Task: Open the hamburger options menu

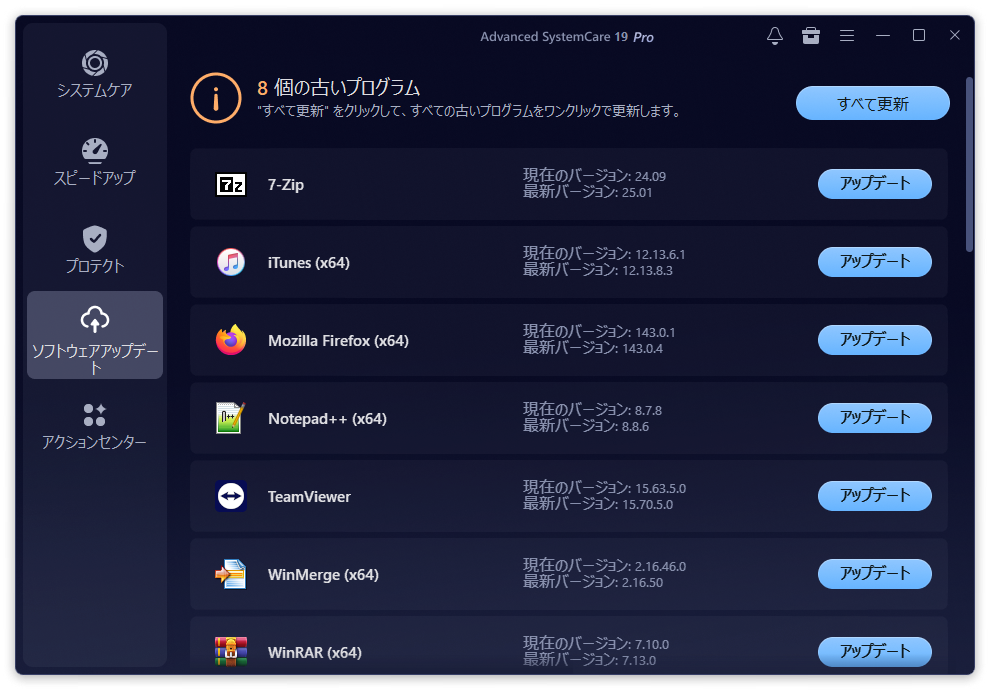Action: (x=847, y=36)
